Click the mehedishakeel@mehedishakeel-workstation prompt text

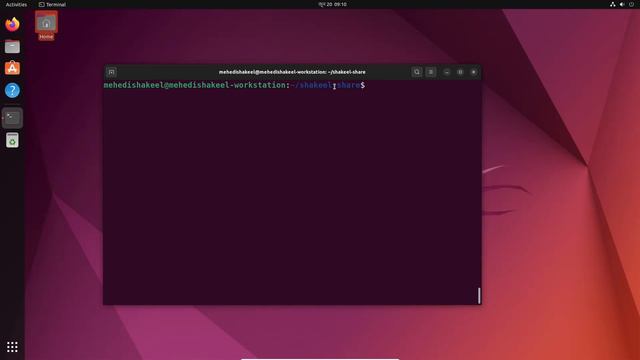pyautogui.click(x=195, y=85)
